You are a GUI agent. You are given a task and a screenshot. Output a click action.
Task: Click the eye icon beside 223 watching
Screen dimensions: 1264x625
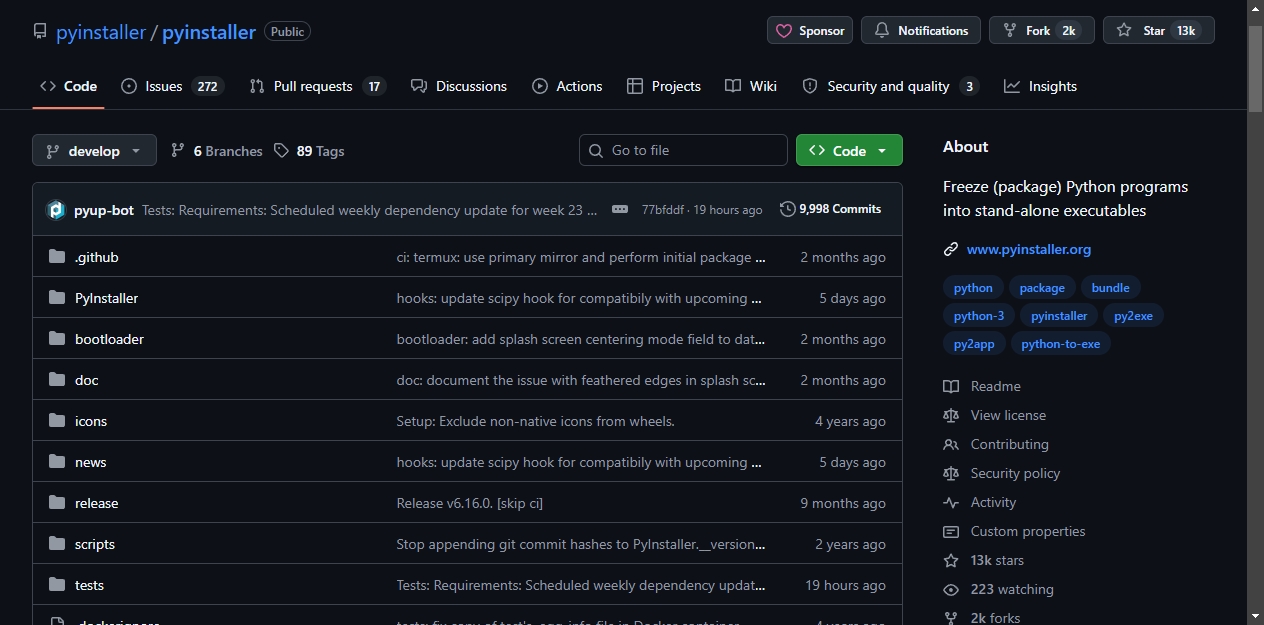[x=951, y=589]
